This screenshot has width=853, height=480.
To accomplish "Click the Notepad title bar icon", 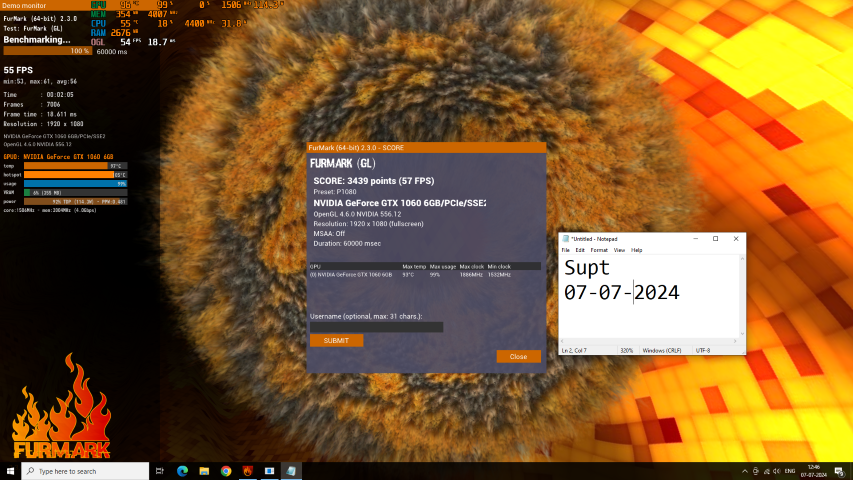I will coord(565,239).
